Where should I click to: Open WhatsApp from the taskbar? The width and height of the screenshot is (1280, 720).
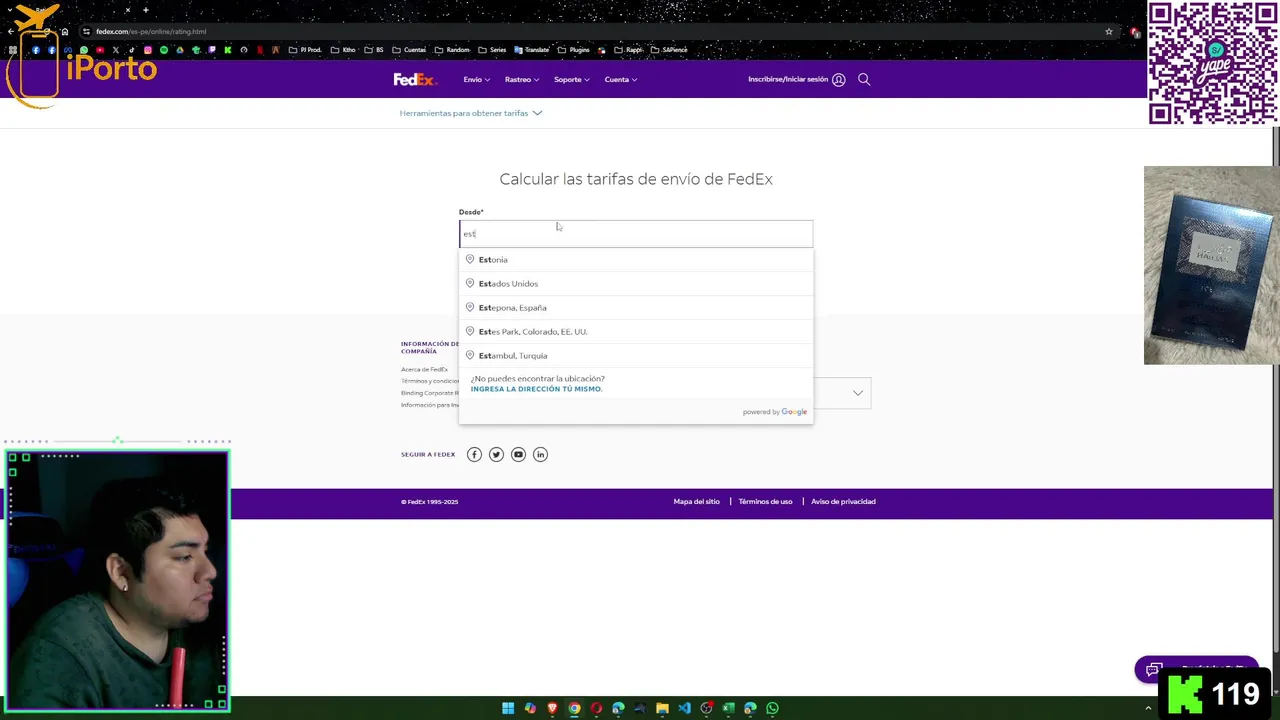pos(772,708)
